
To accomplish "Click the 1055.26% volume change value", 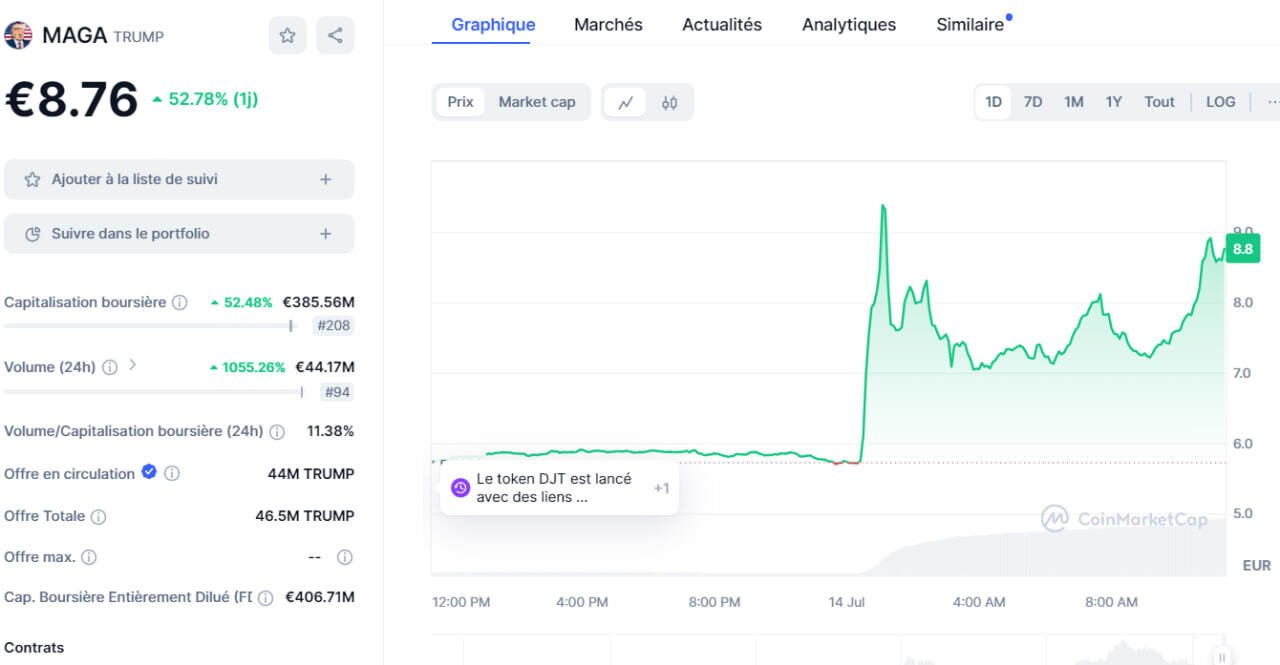I will pos(247,367).
